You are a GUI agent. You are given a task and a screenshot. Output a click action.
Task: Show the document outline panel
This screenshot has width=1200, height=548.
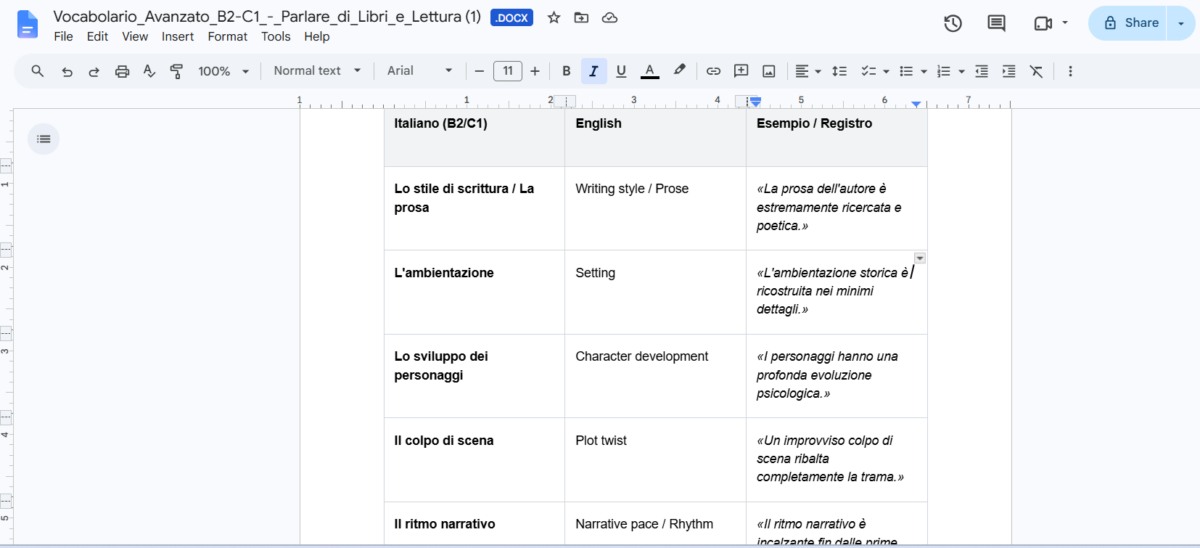pyautogui.click(x=44, y=139)
